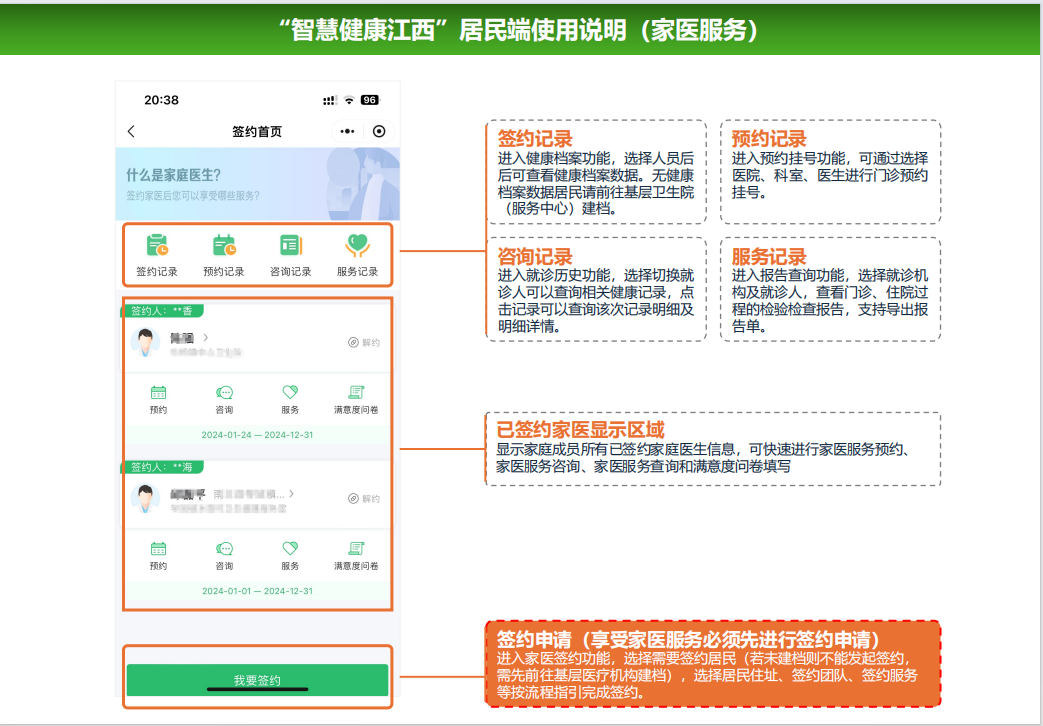Click 解约 for signer **海's doctor
Screen dimensions: 1043x726
(x=364, y=498)
